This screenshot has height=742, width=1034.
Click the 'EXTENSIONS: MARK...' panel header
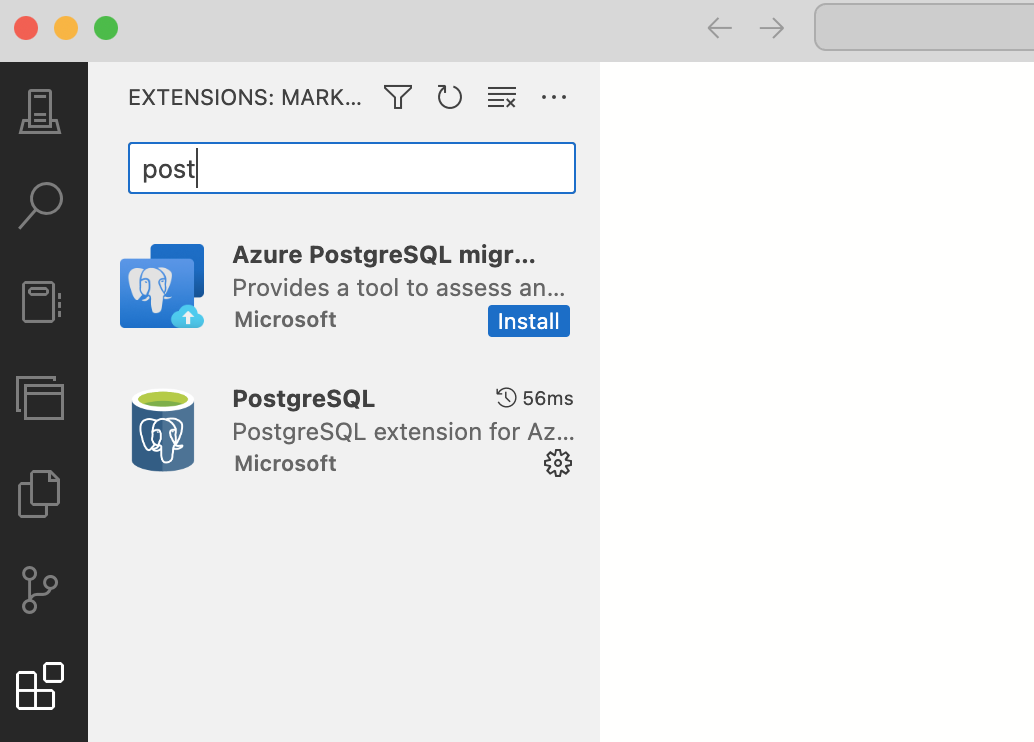click(x=245, y=98)
